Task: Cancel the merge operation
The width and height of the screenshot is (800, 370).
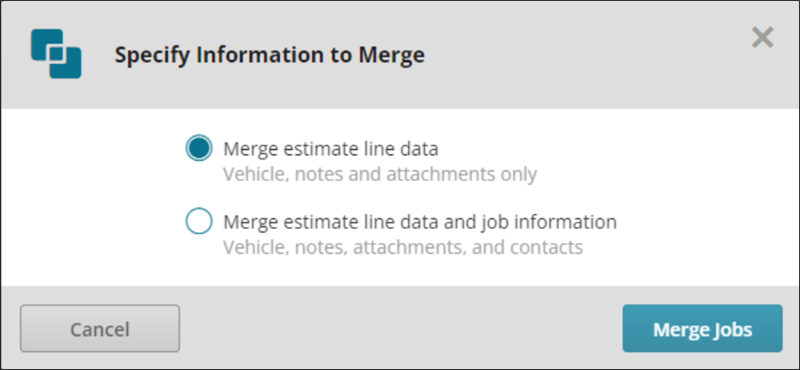Action: (x=100, y=329)
